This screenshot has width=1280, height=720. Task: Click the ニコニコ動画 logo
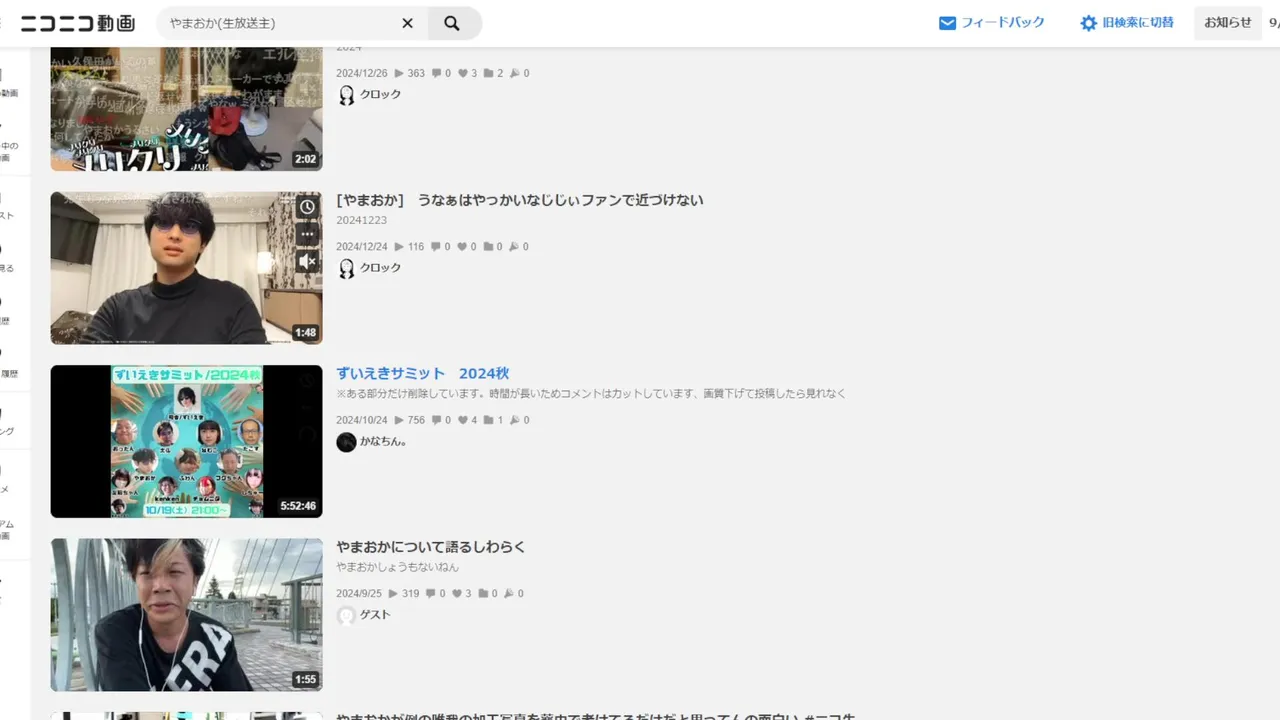click(78, 23)
